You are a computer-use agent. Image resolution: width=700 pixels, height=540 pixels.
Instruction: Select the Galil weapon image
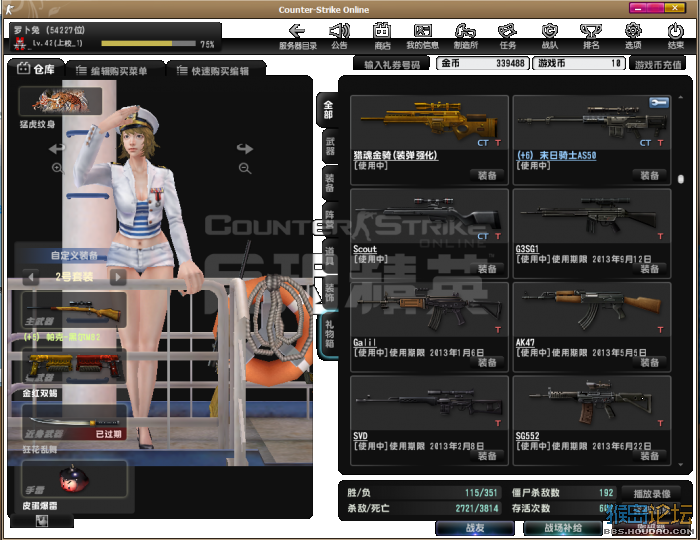429,309
